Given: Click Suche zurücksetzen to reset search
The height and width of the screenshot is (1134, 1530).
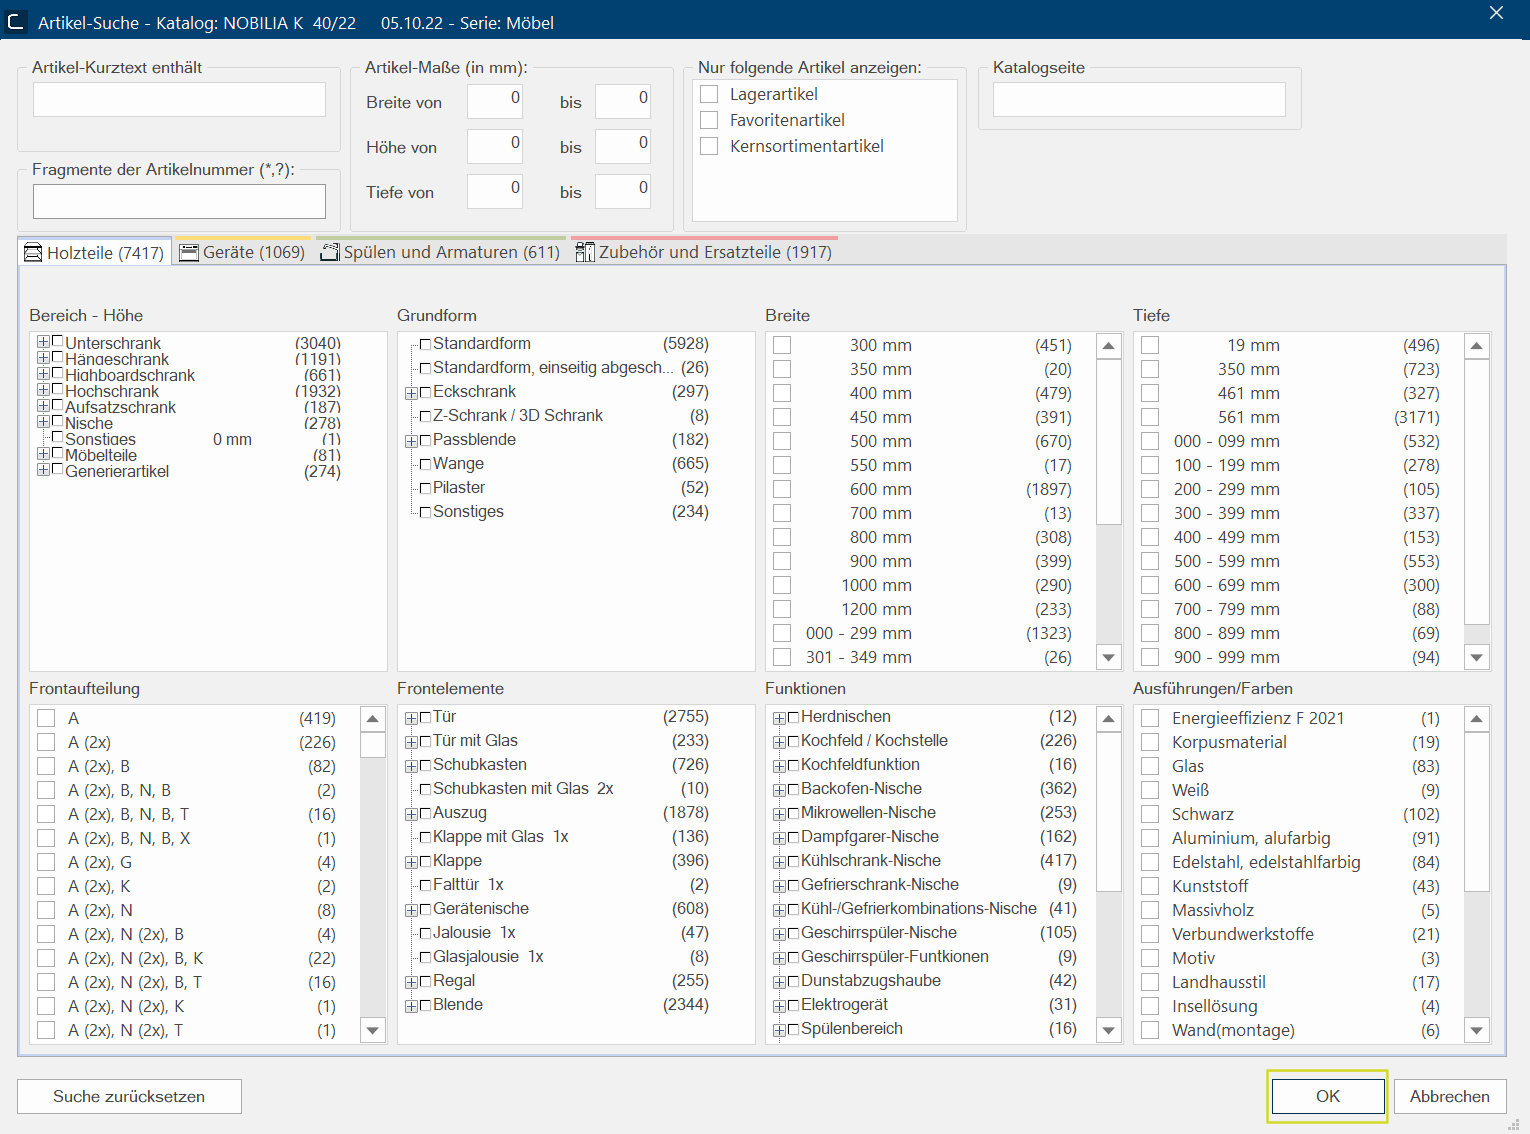Looking at the screenshot, I should 129,1096.
